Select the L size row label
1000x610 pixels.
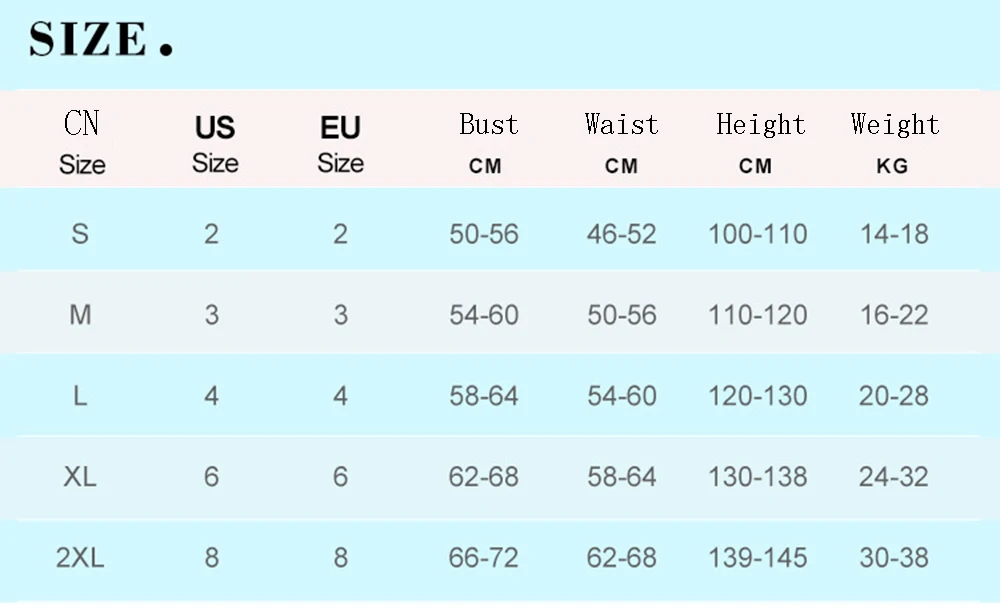pos(80,396)
